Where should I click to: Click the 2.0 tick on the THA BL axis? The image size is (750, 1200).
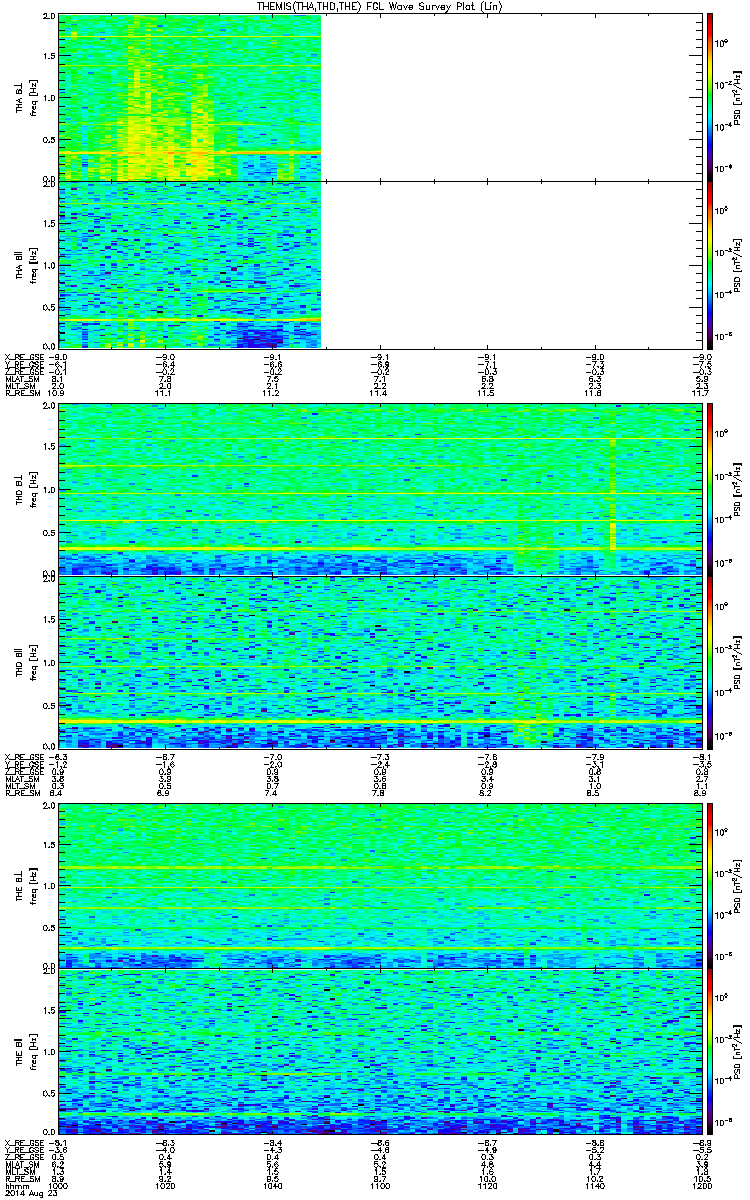(49, 18)
